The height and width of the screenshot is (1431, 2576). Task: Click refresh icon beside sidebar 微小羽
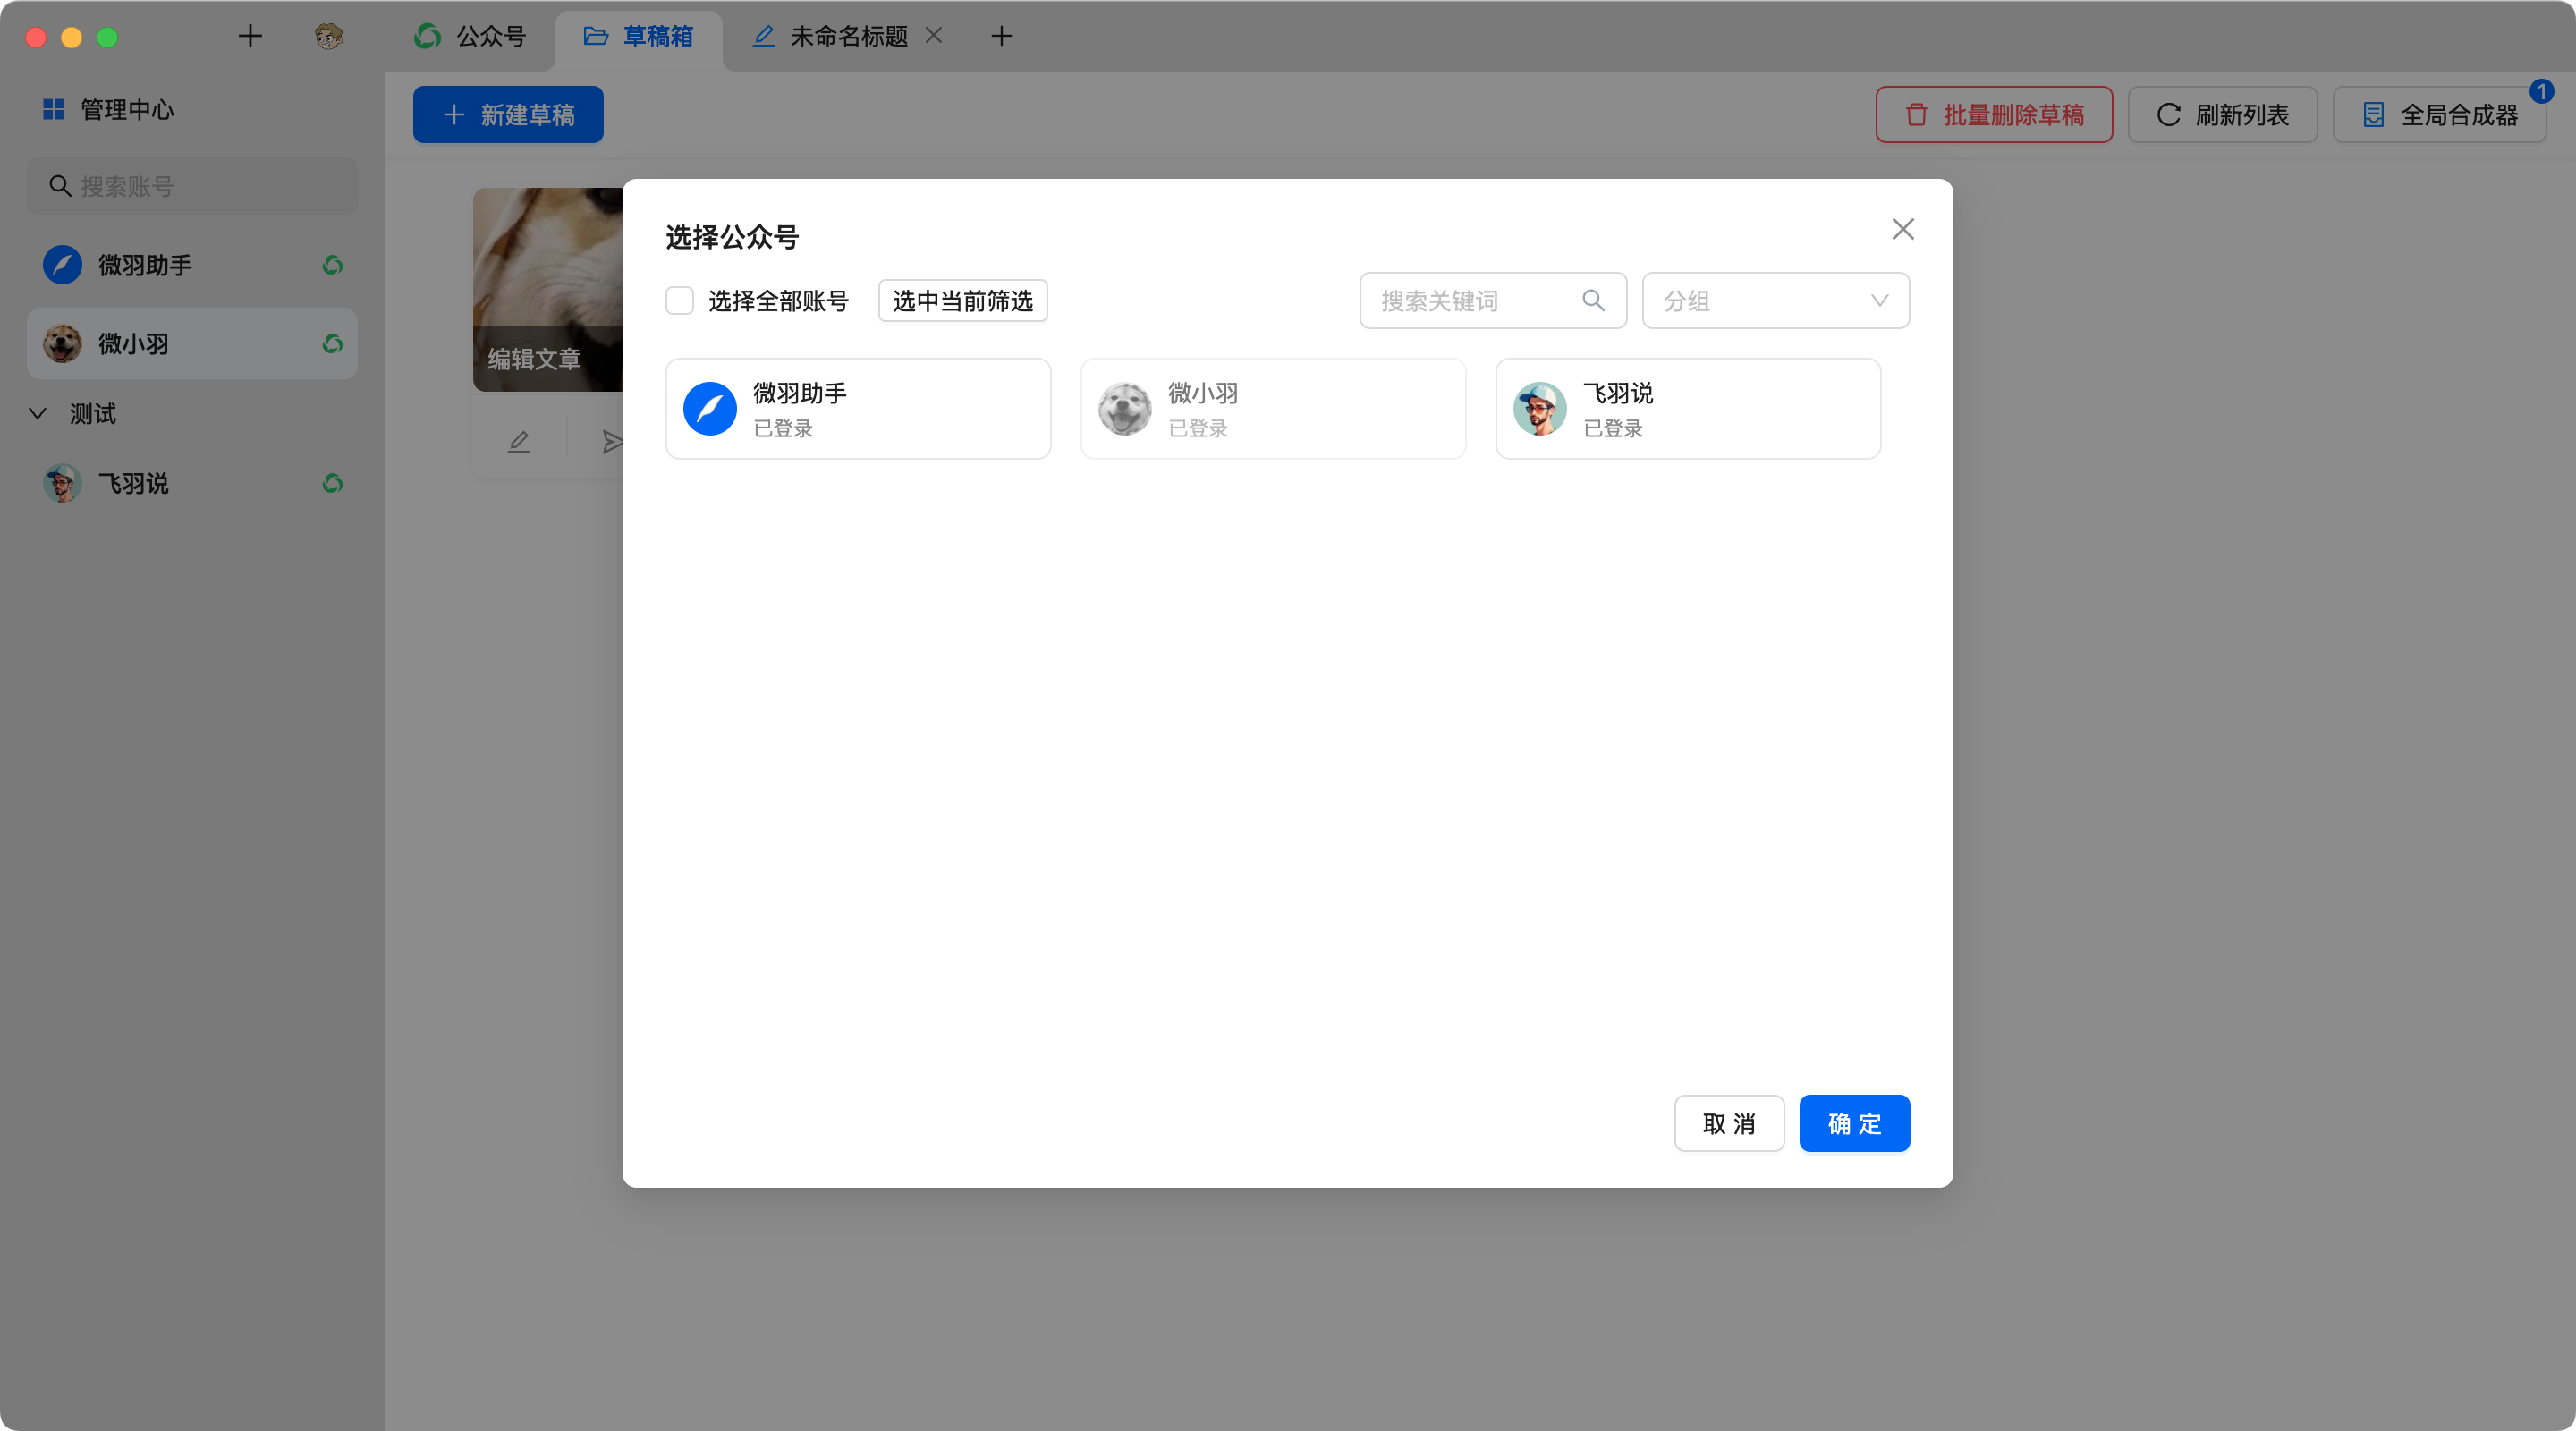pos(333,344)
